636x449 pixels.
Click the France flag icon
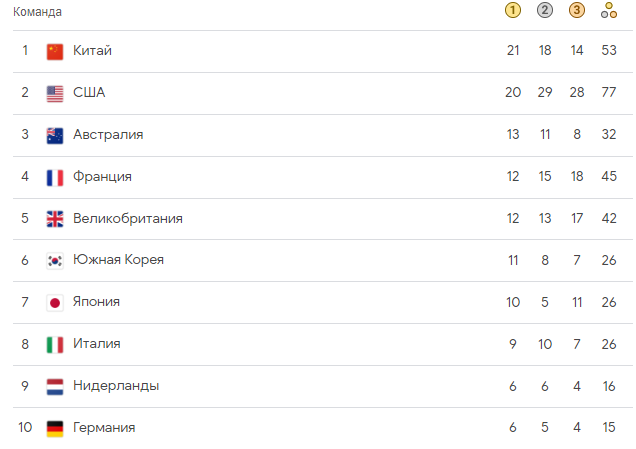pos(55,178)
